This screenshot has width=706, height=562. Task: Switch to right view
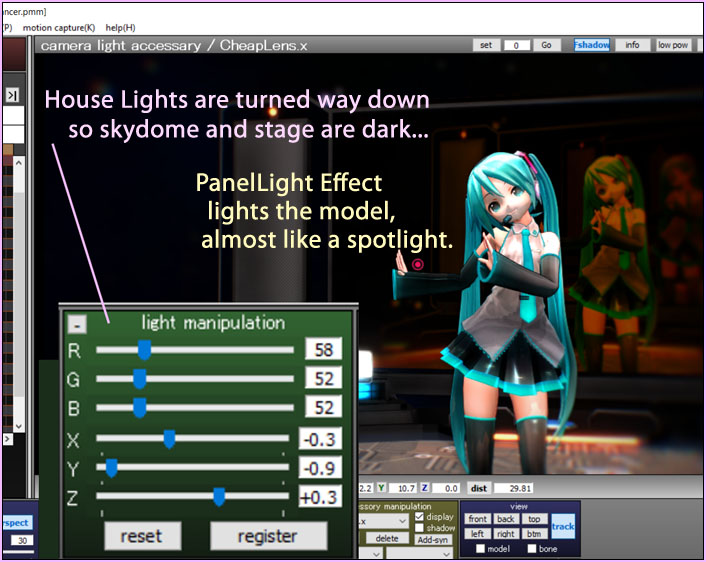tap(506, 534)
